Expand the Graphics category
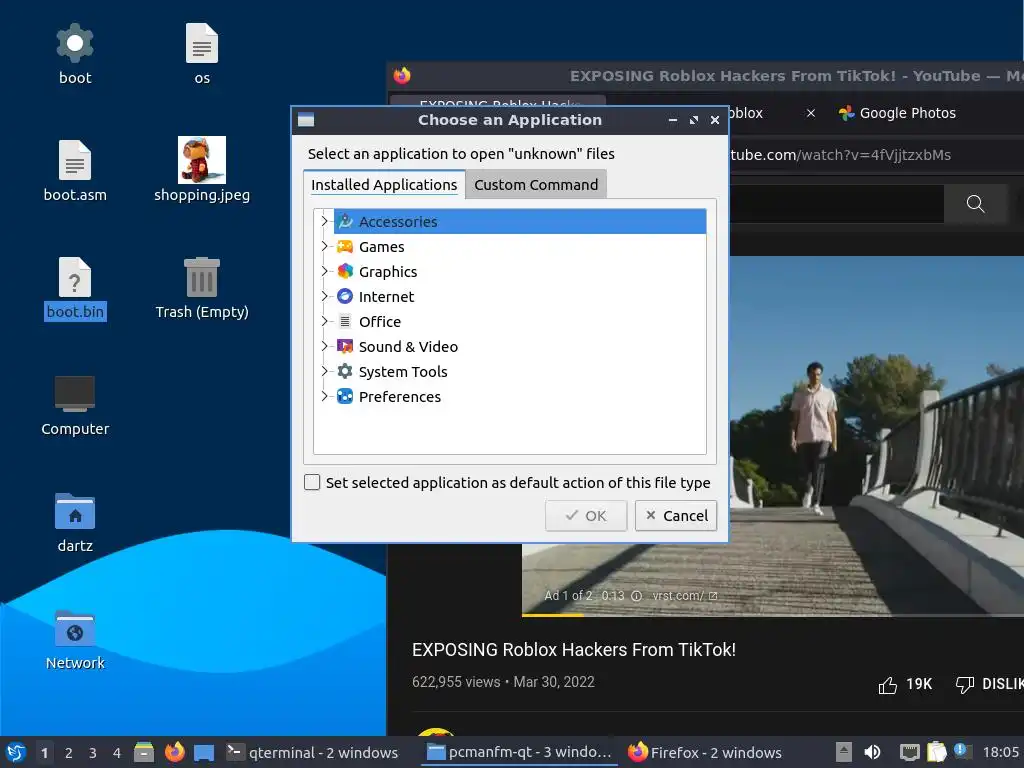The height and width of the screenshot is (768, 1024). [324, 271]
